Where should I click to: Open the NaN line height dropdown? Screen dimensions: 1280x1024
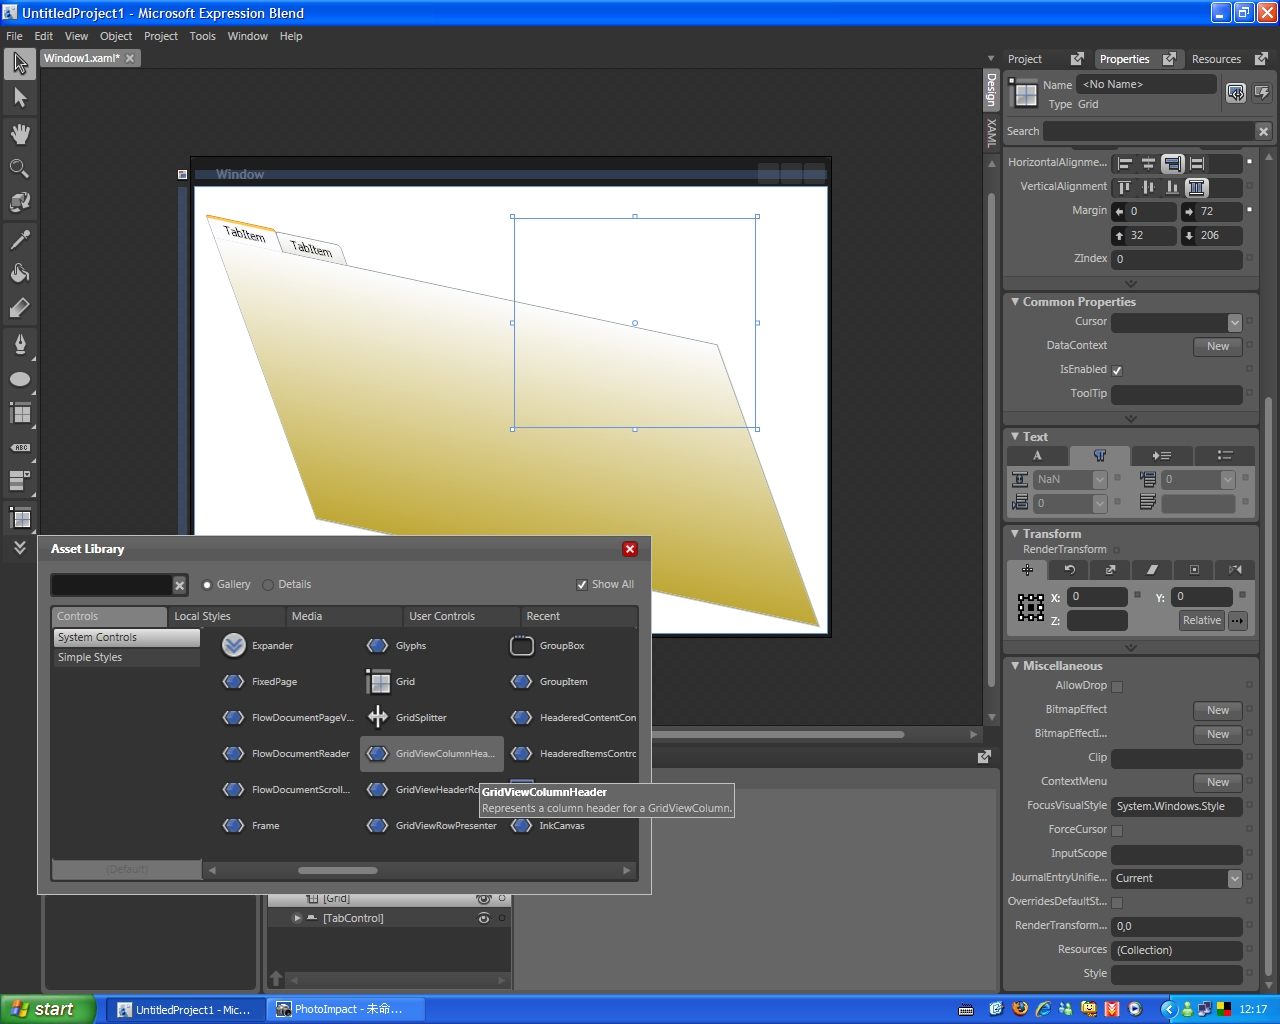click(1099, 480)
